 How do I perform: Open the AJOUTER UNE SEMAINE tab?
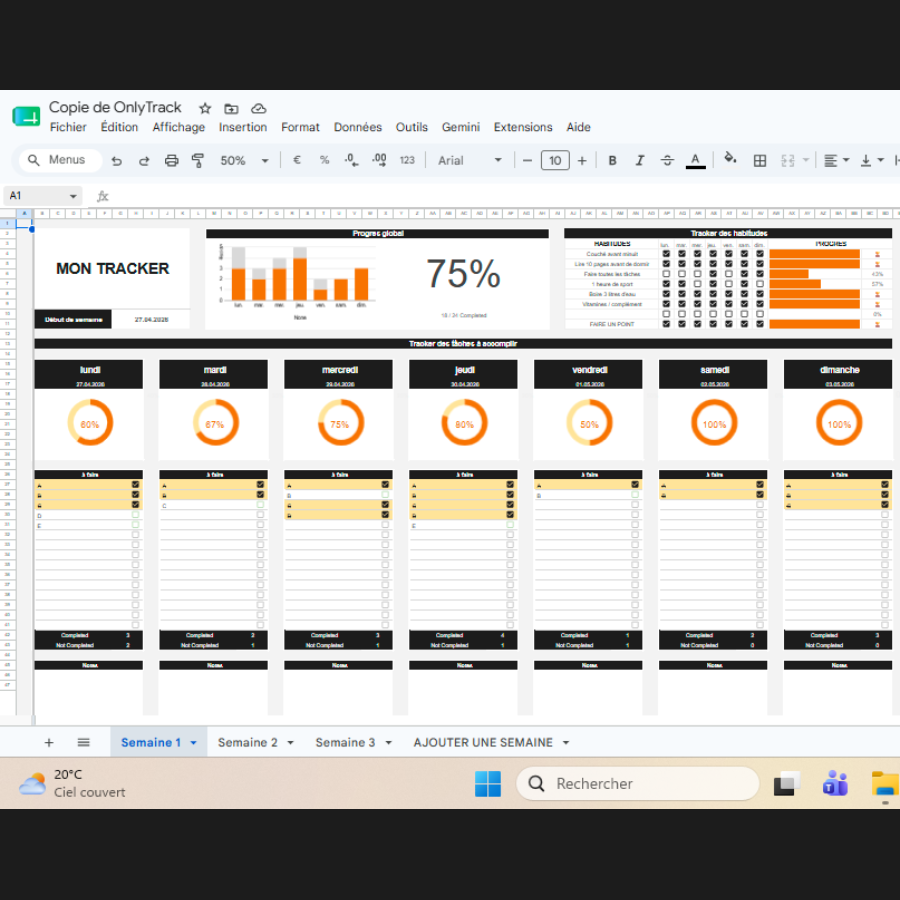pos(483,743)
